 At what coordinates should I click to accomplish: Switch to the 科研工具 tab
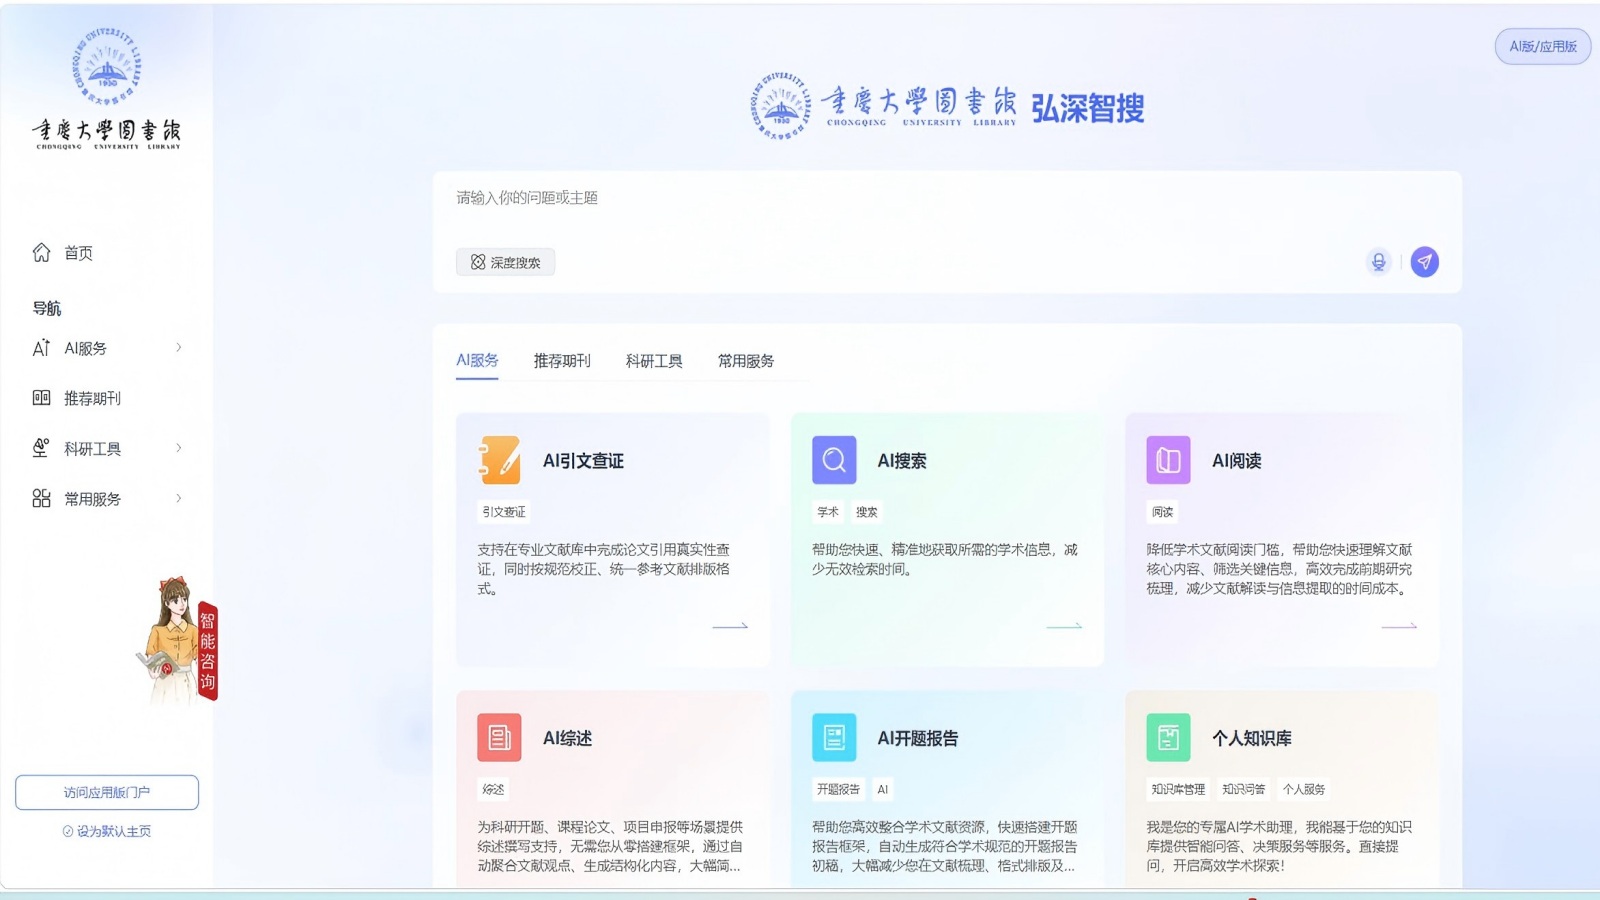click(654, 360)
